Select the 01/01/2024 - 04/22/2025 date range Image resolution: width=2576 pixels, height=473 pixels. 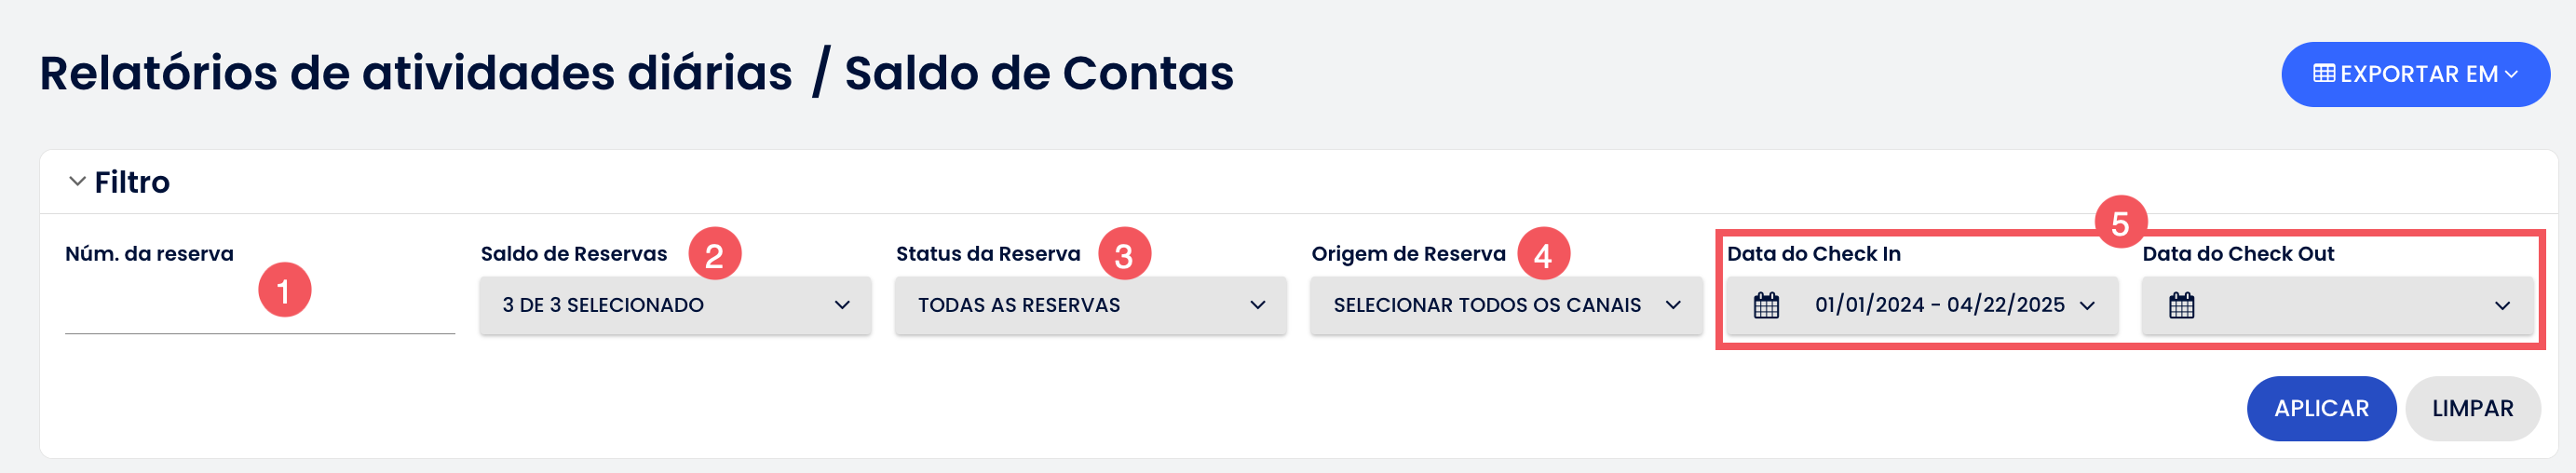pyautogui.click(x=1939, y=305)
